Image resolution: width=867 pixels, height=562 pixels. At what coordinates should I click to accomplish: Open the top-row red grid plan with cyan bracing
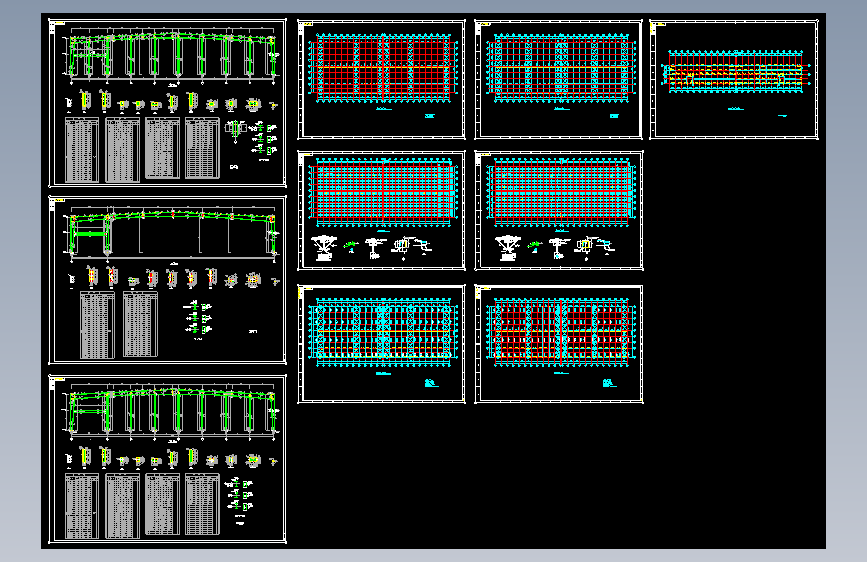click(382, 80)
